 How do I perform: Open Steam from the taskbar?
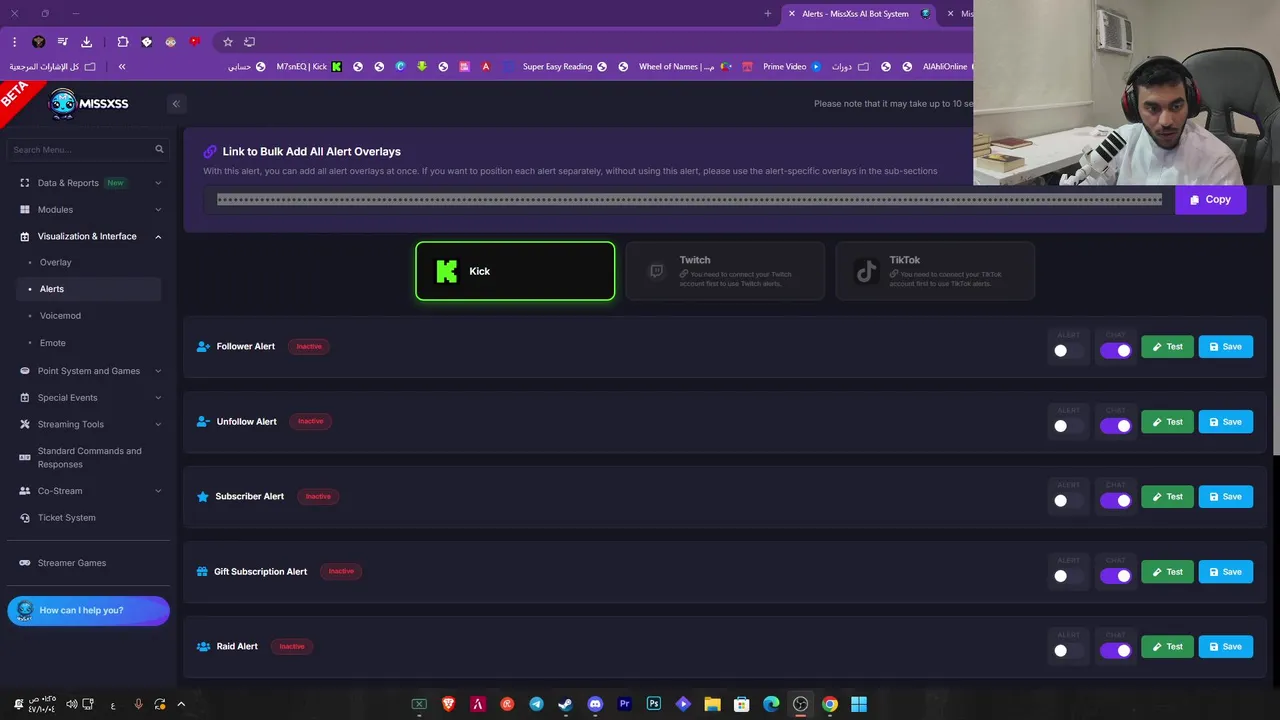(565, 704)
